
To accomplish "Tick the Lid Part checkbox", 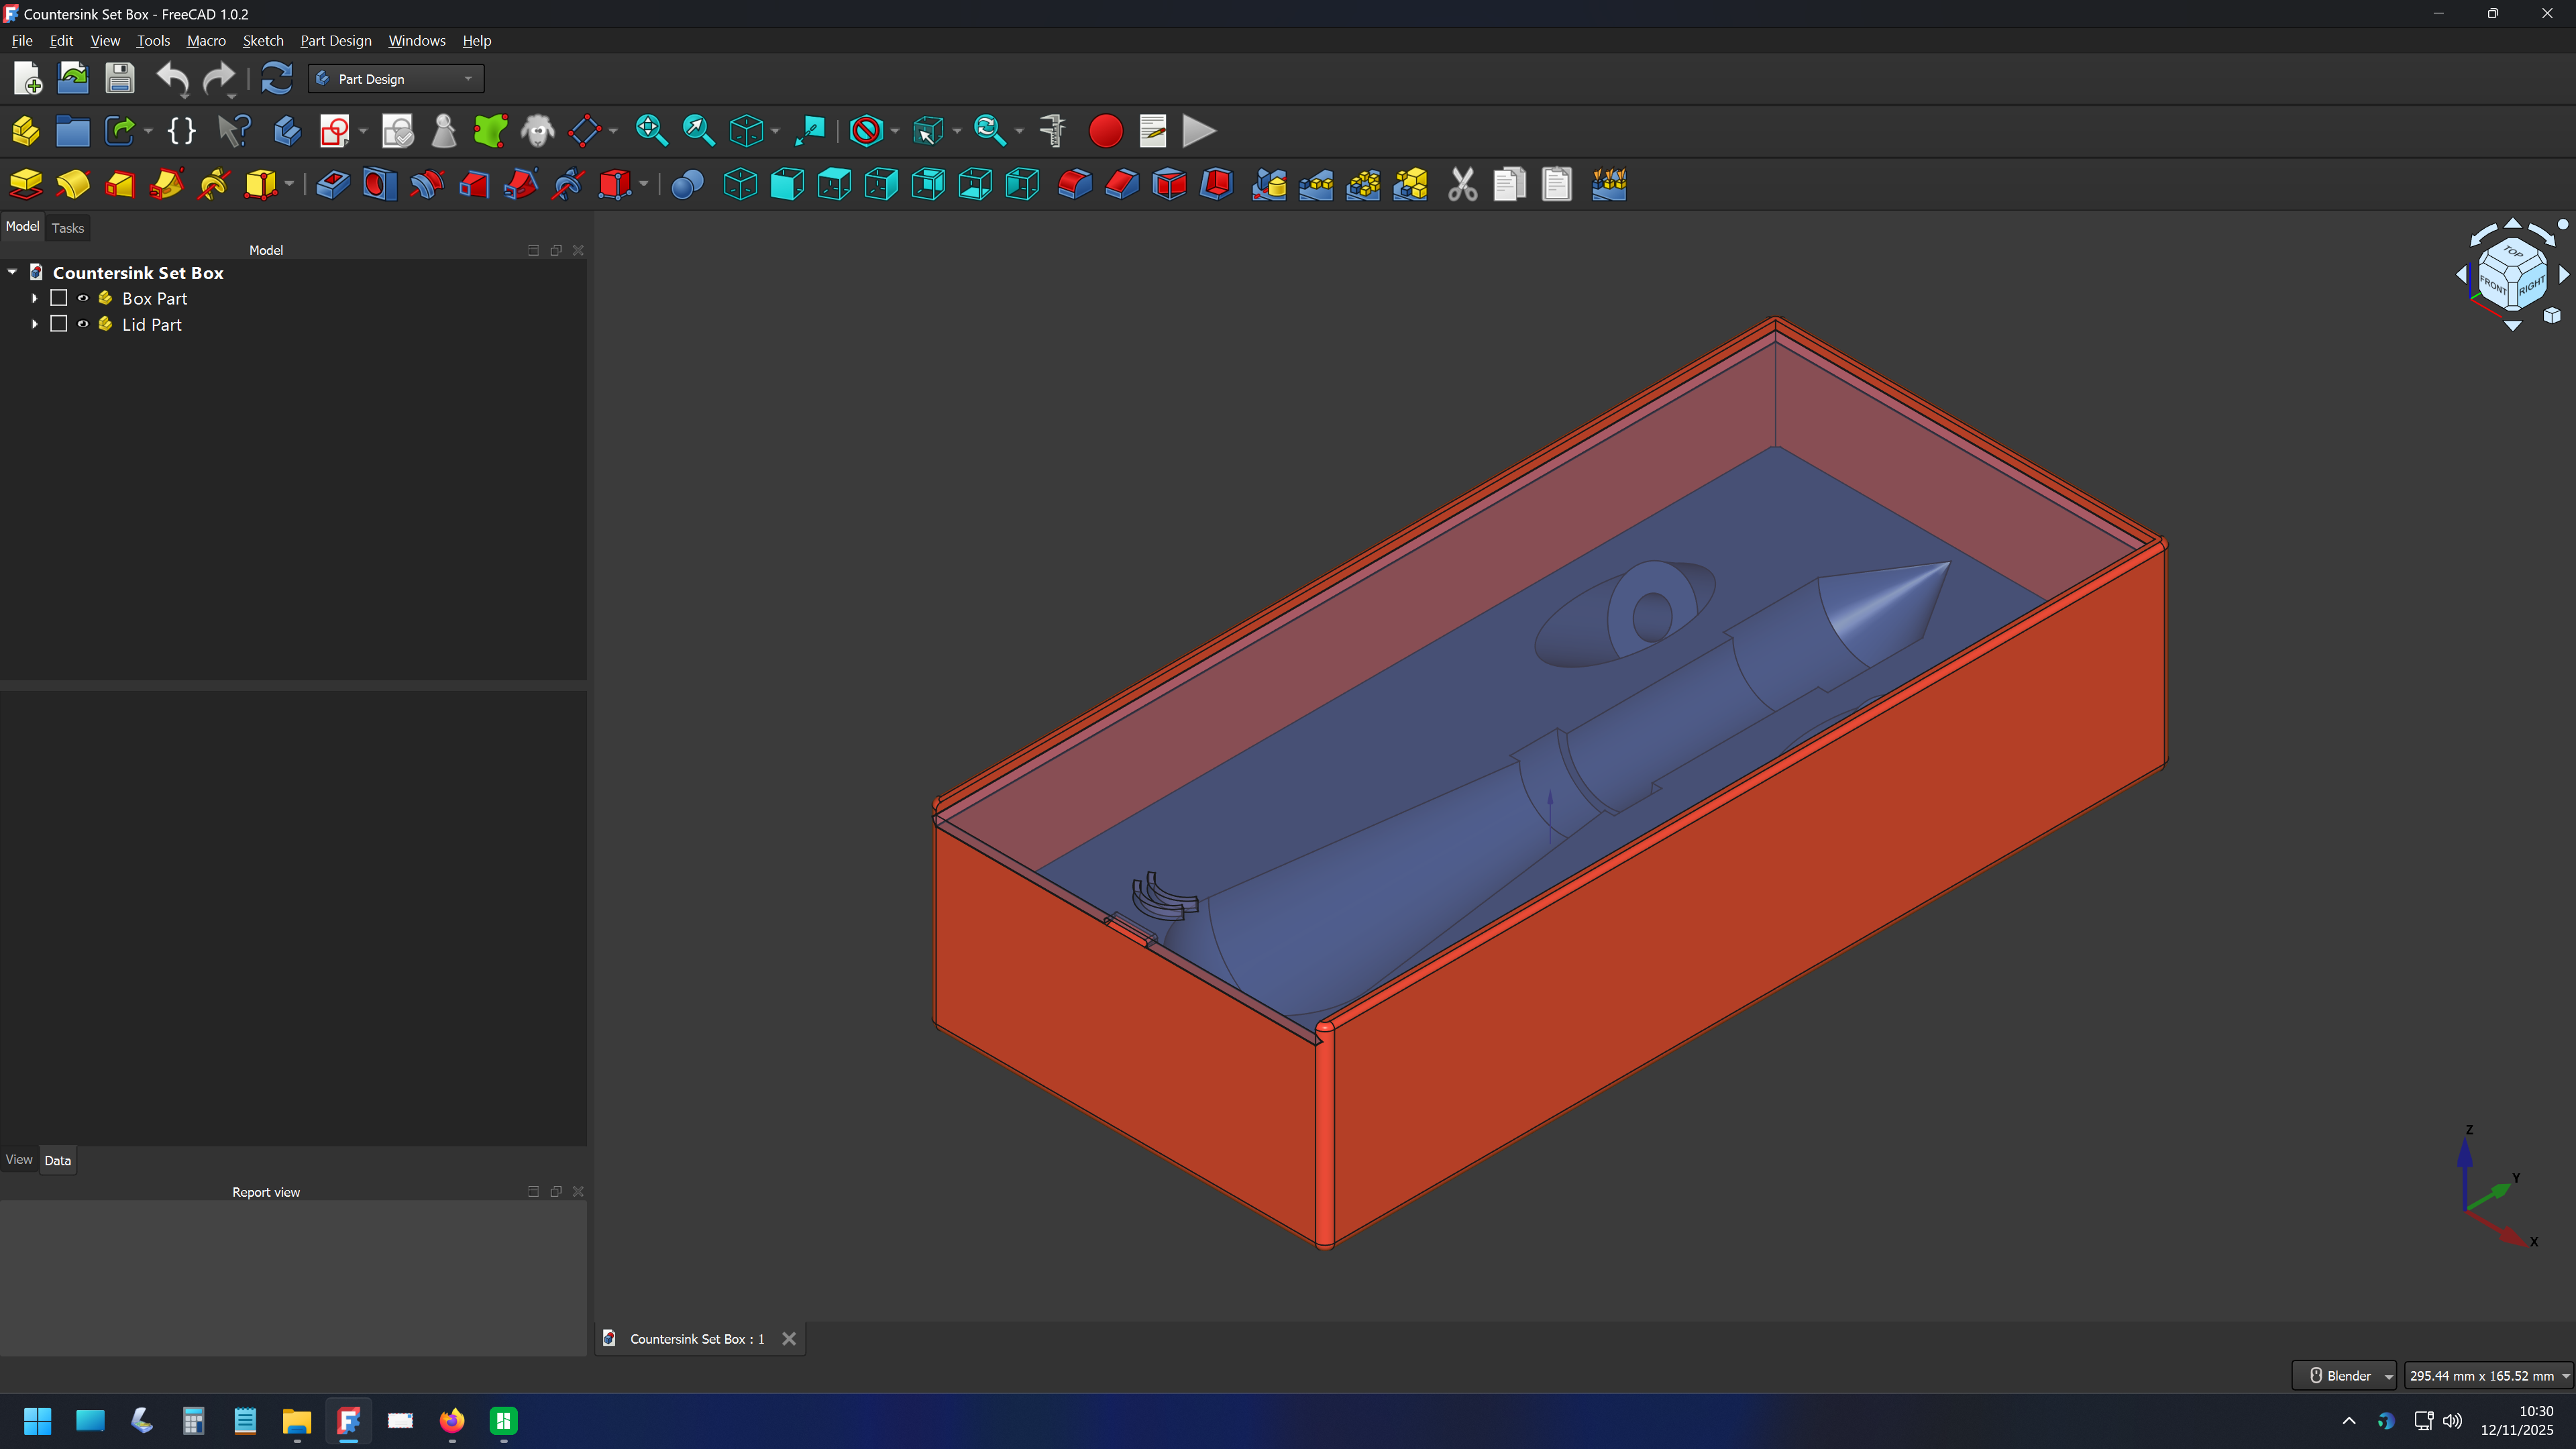I will tap(59, 324).
